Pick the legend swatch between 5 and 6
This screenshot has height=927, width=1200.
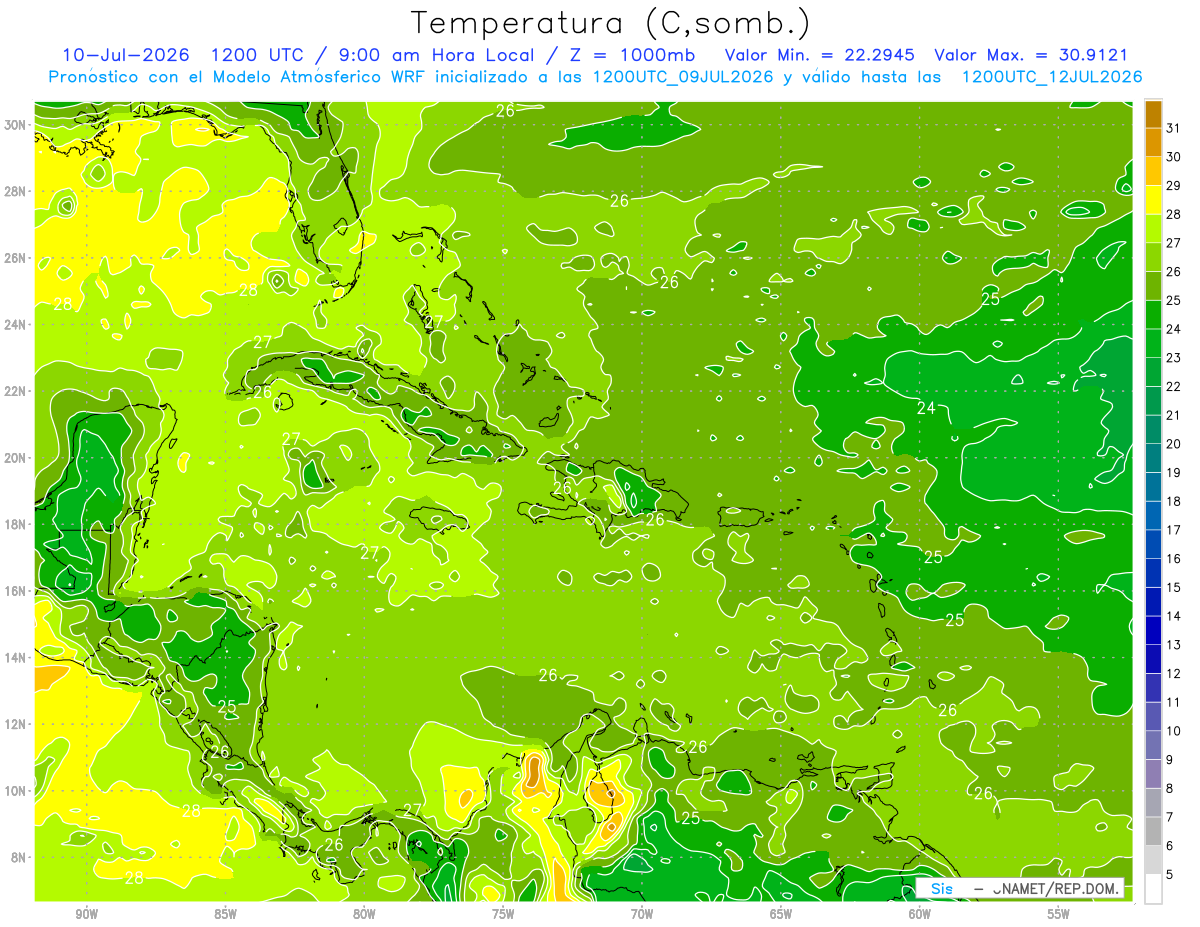[x=1153, y=860]
